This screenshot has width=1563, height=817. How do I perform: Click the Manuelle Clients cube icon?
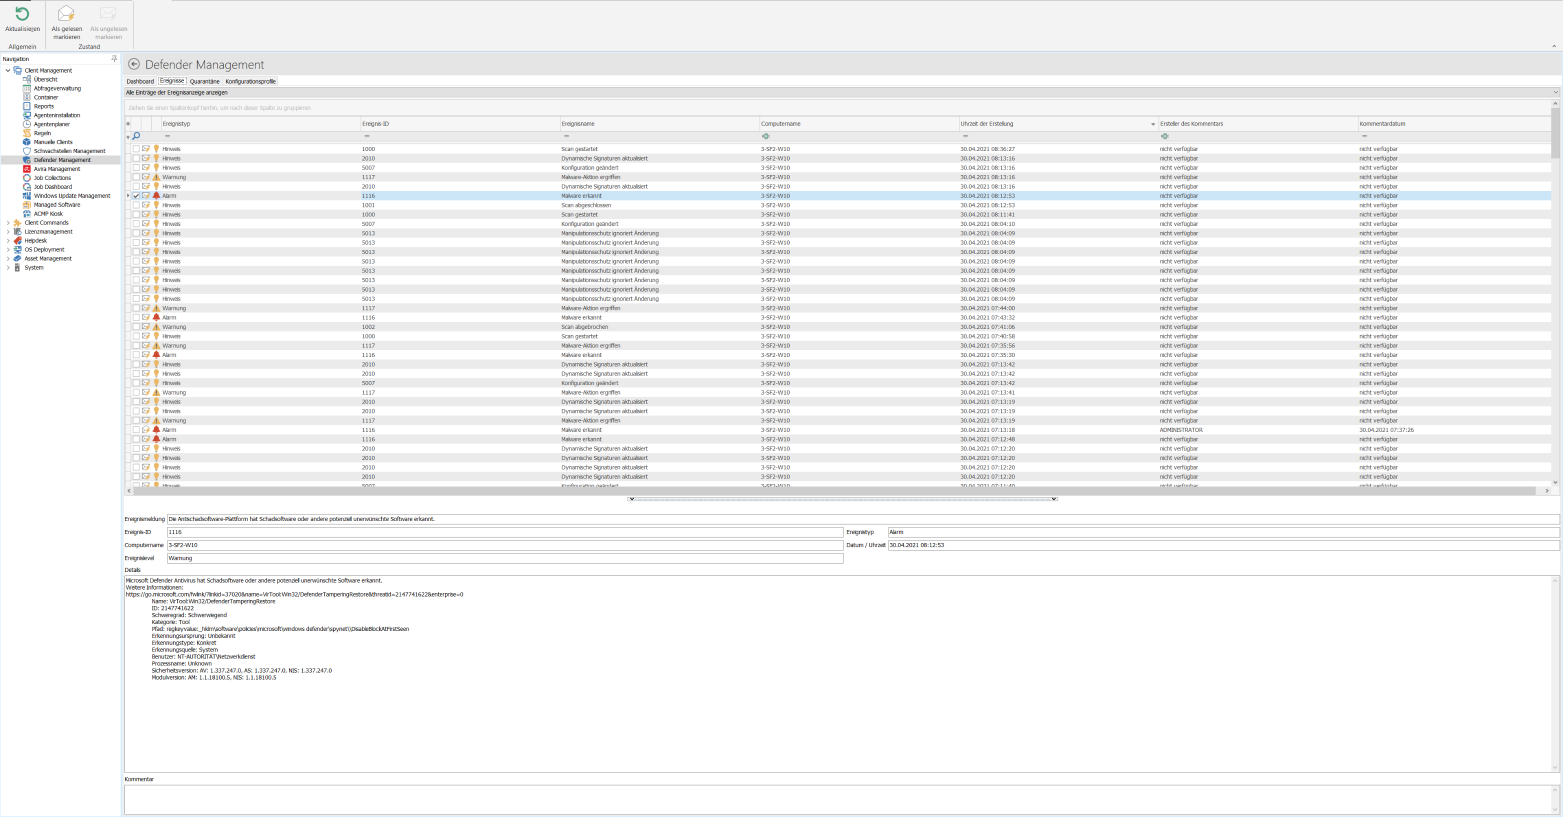click(27, 142)
